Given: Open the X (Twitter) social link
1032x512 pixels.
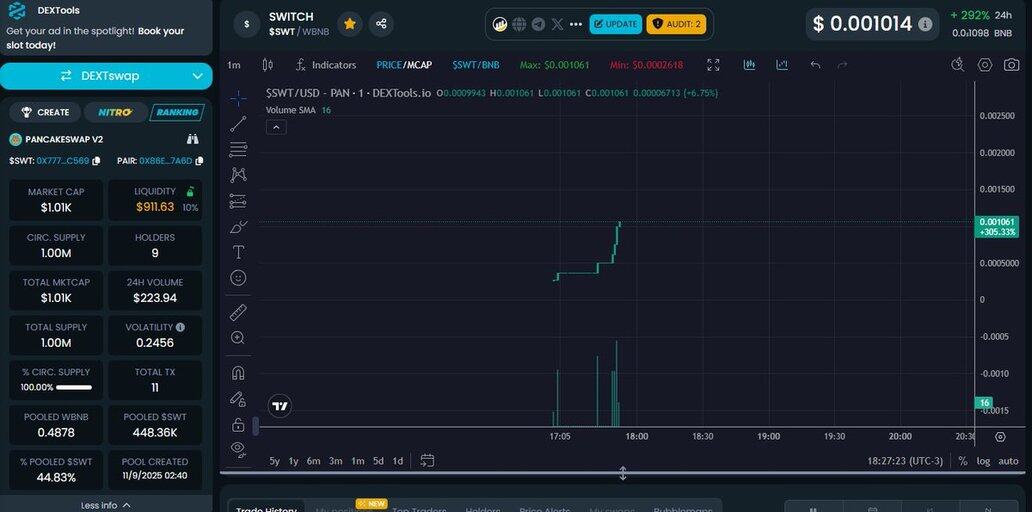Looking at the screenshot, I should tap(558, 24).
